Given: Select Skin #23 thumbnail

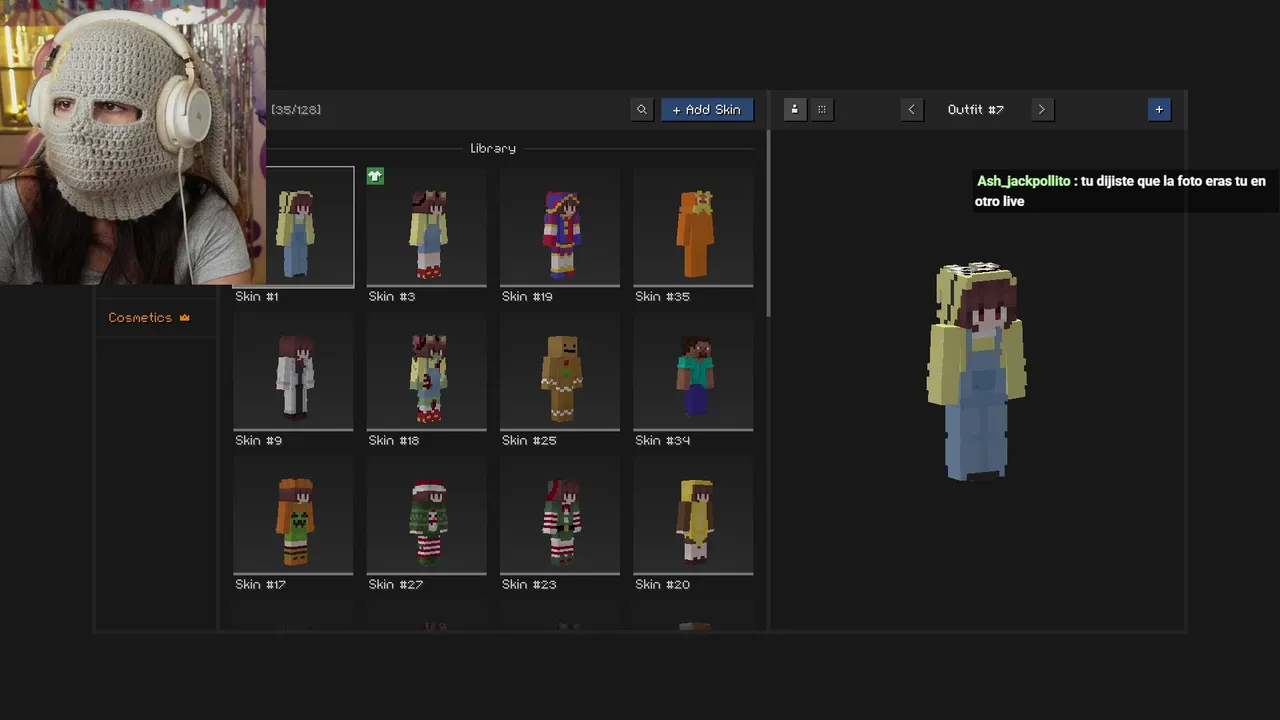Looking at the screenshot, I should (560, 515).
